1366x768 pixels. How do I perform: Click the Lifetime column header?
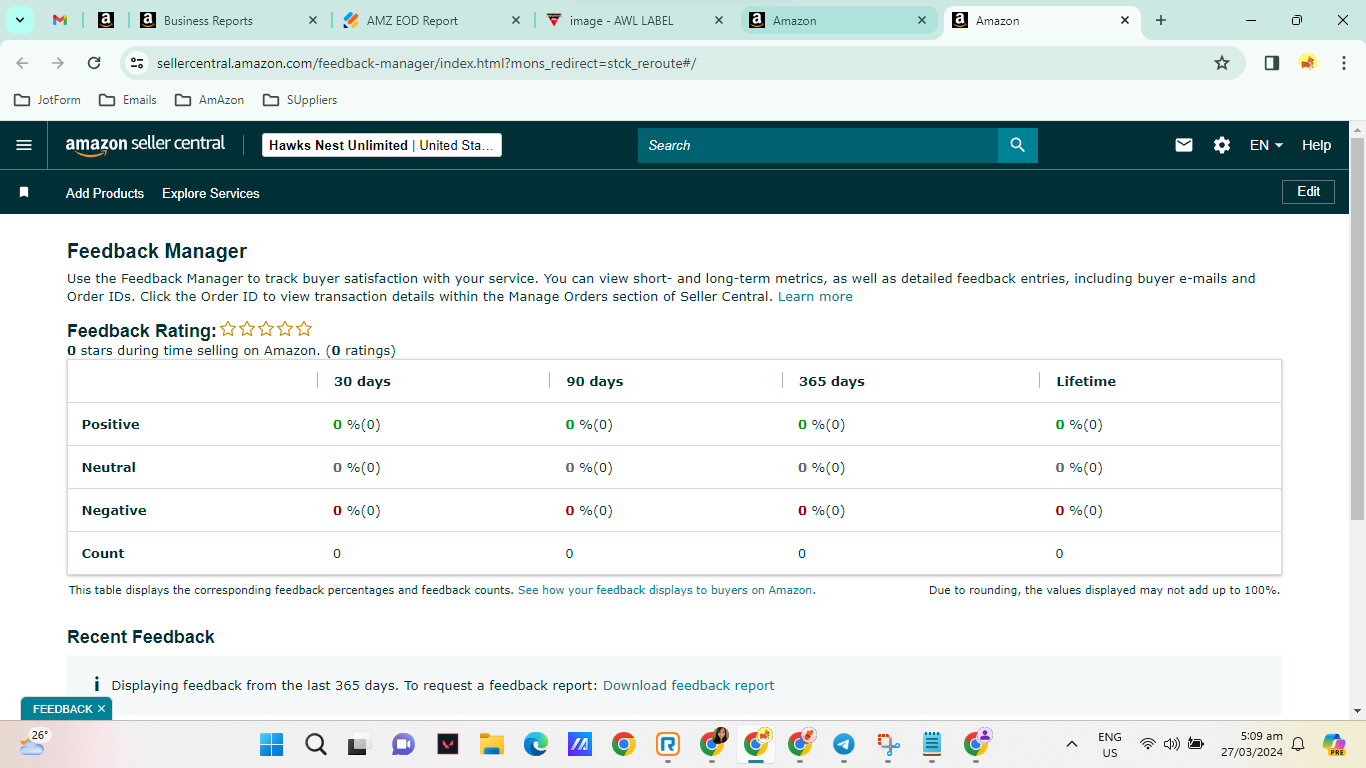[x=1086, y=381]
